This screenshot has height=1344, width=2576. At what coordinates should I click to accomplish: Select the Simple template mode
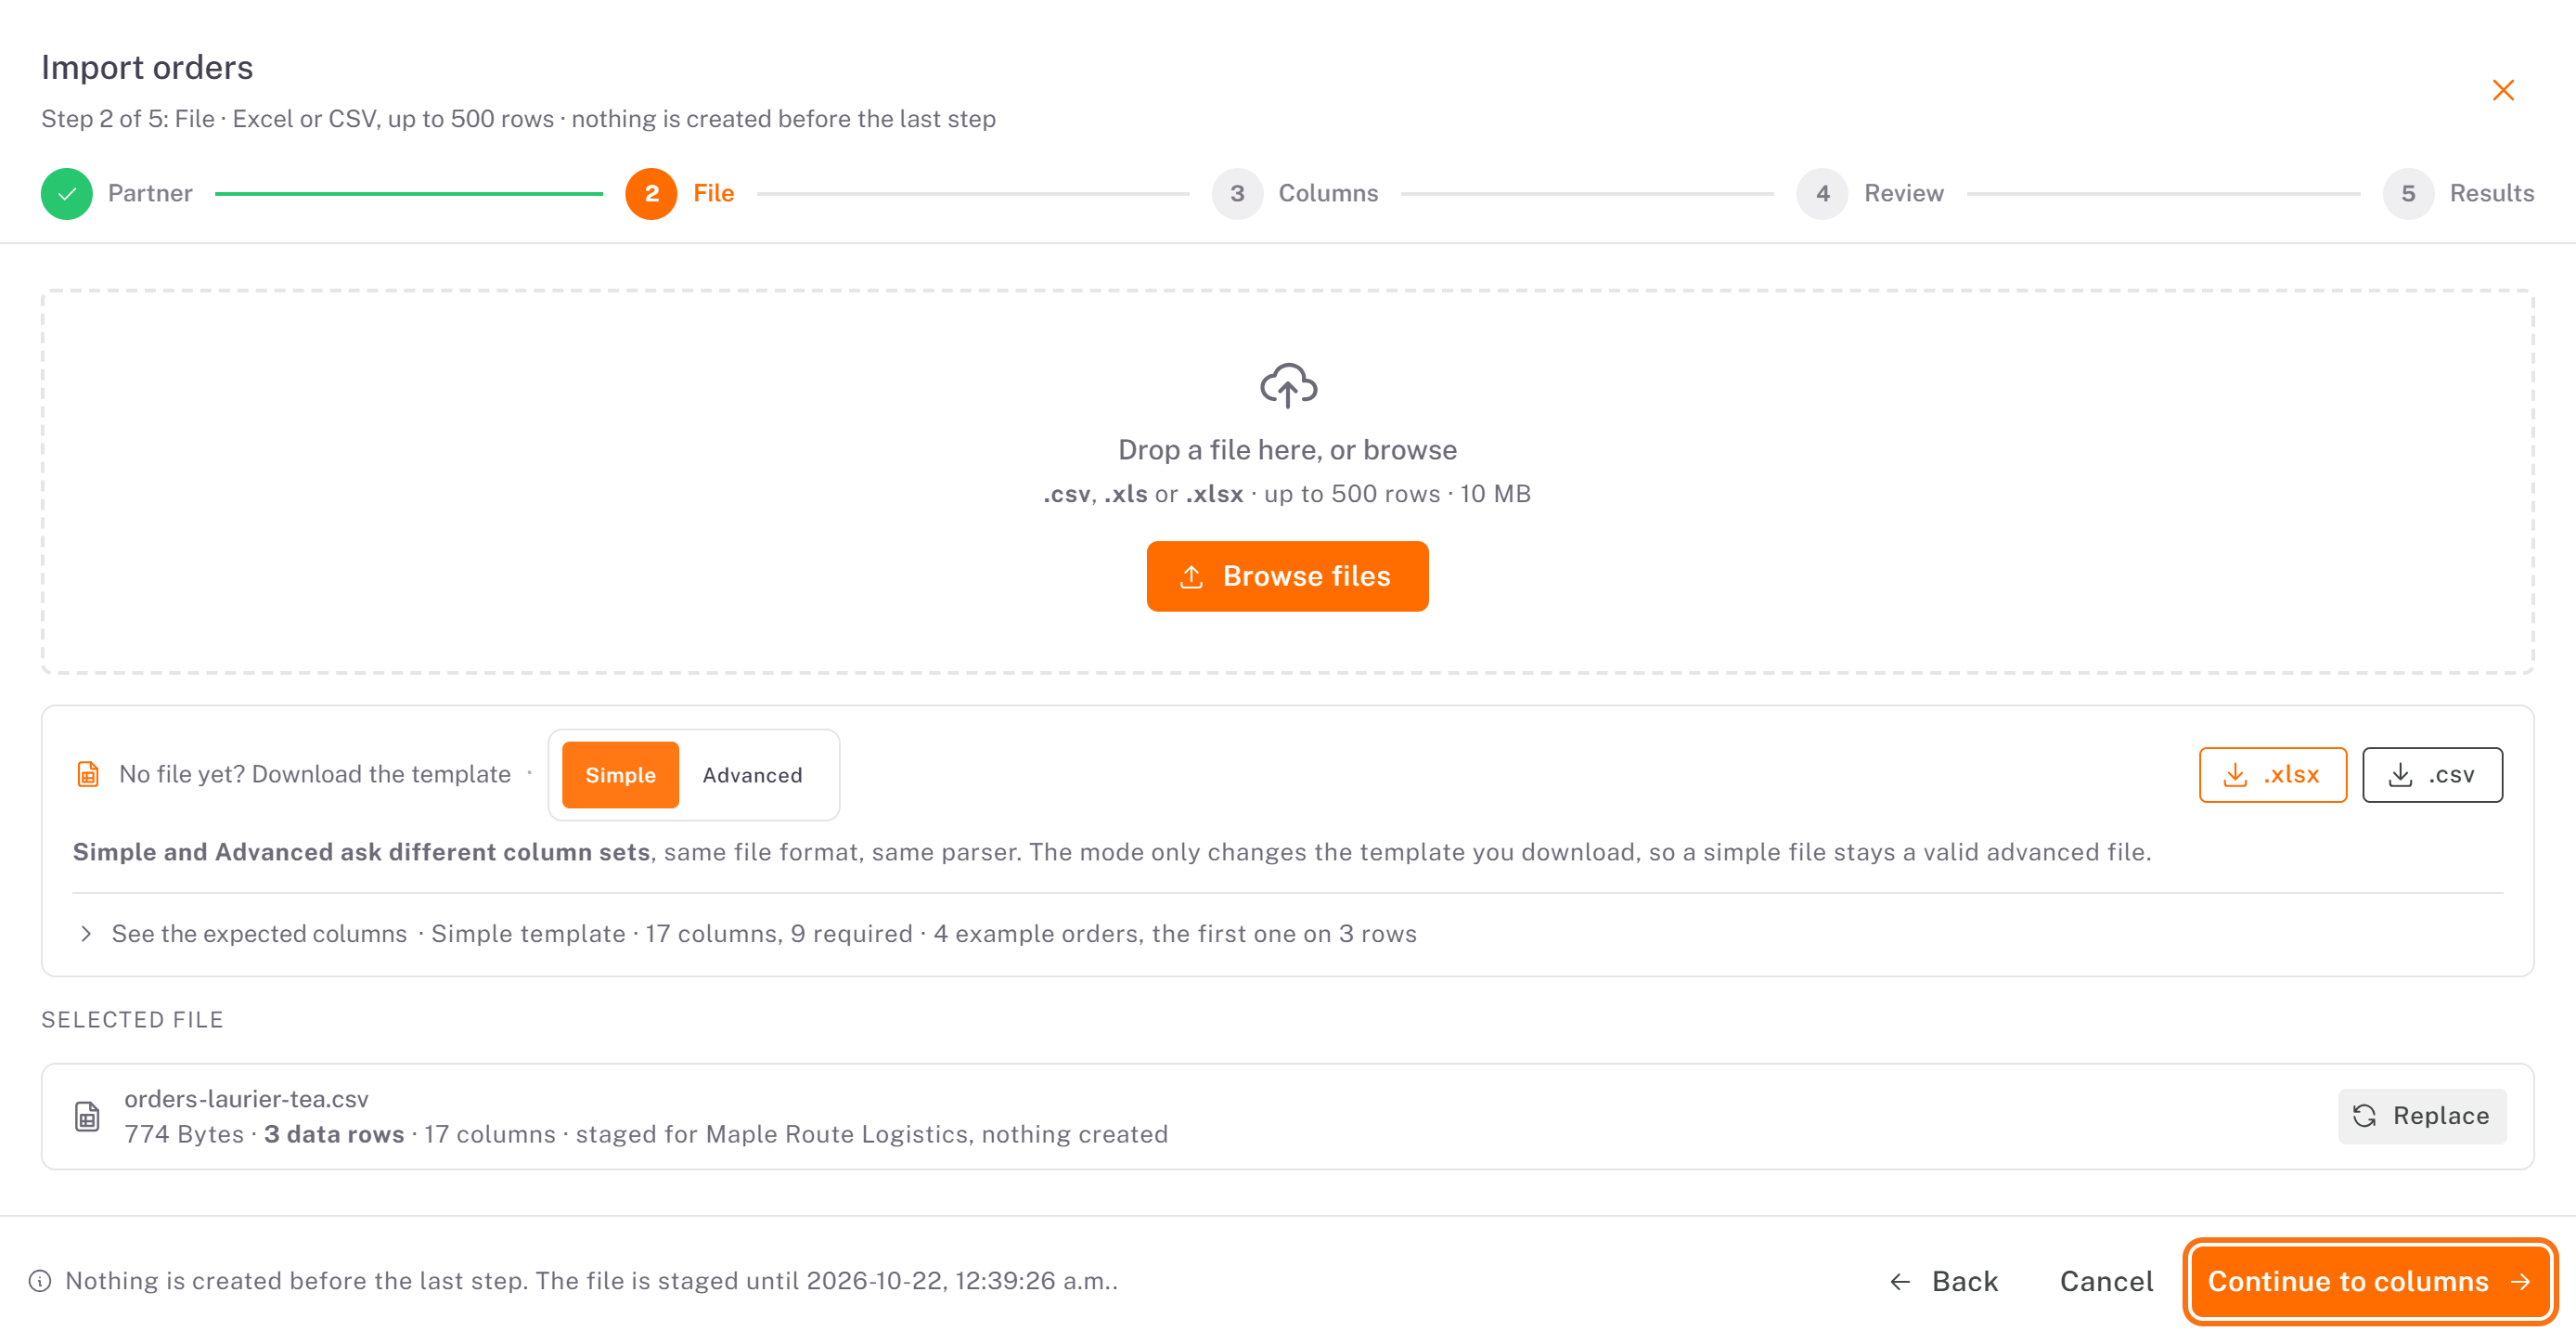[620, 775]
